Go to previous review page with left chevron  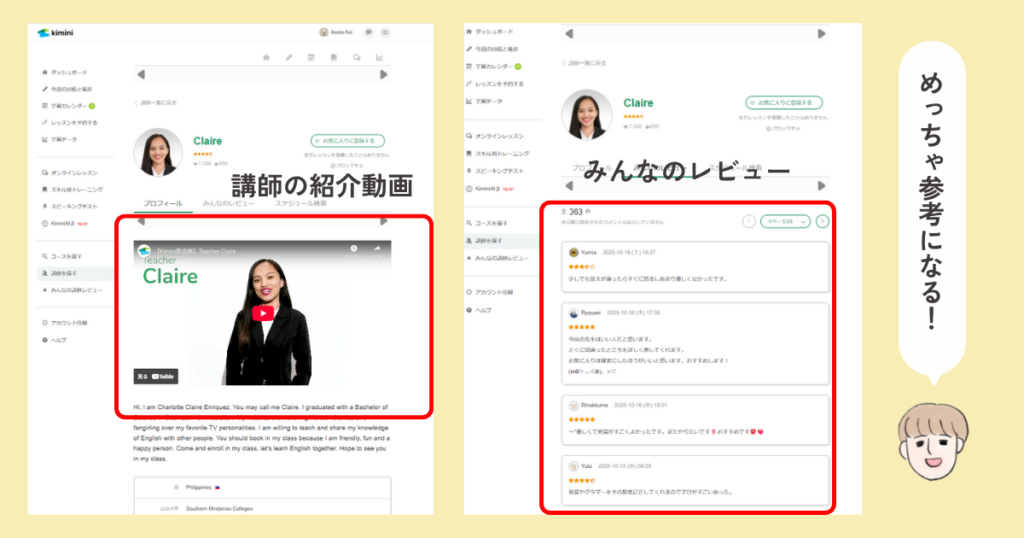[x=749, y=221]
